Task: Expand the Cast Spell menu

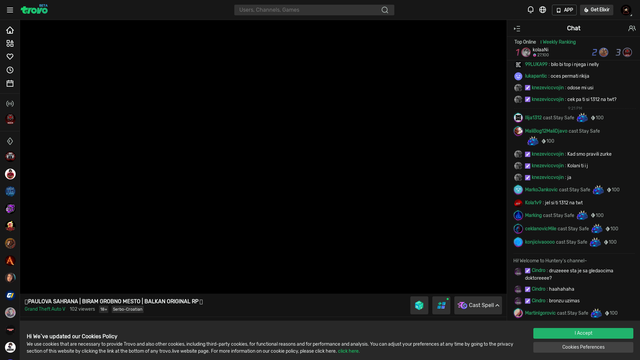Action: [478, 305]
